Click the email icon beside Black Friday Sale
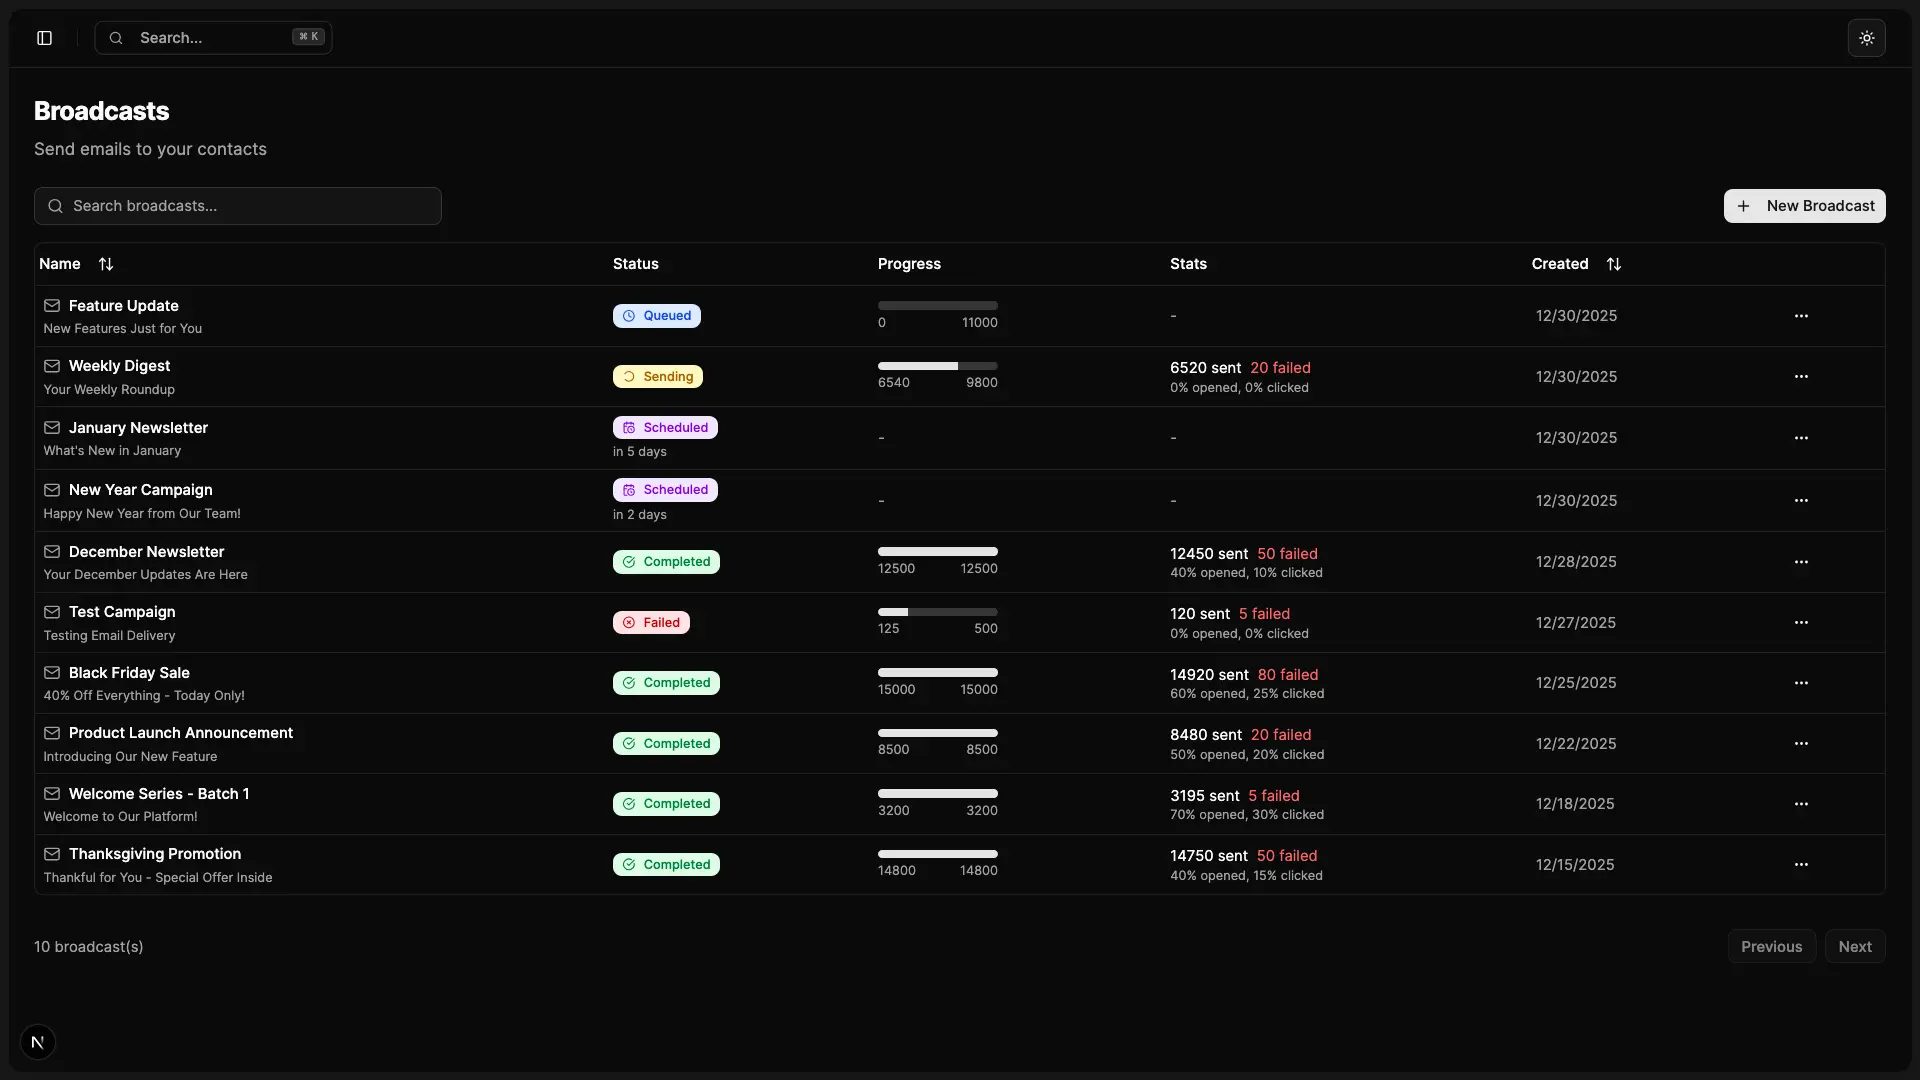Viewport: 1920px width, 1080px height. 52,672
